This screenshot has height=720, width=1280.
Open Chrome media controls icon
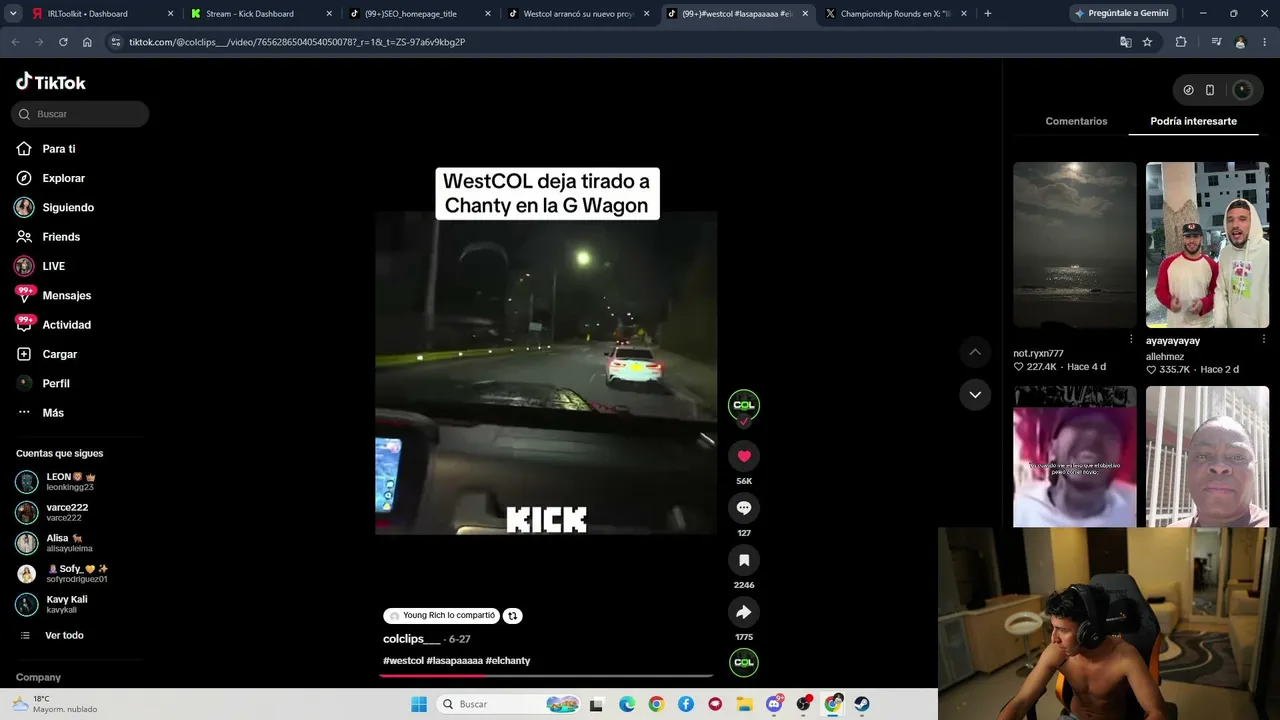pyautogui.click(x=1216, y=42)
